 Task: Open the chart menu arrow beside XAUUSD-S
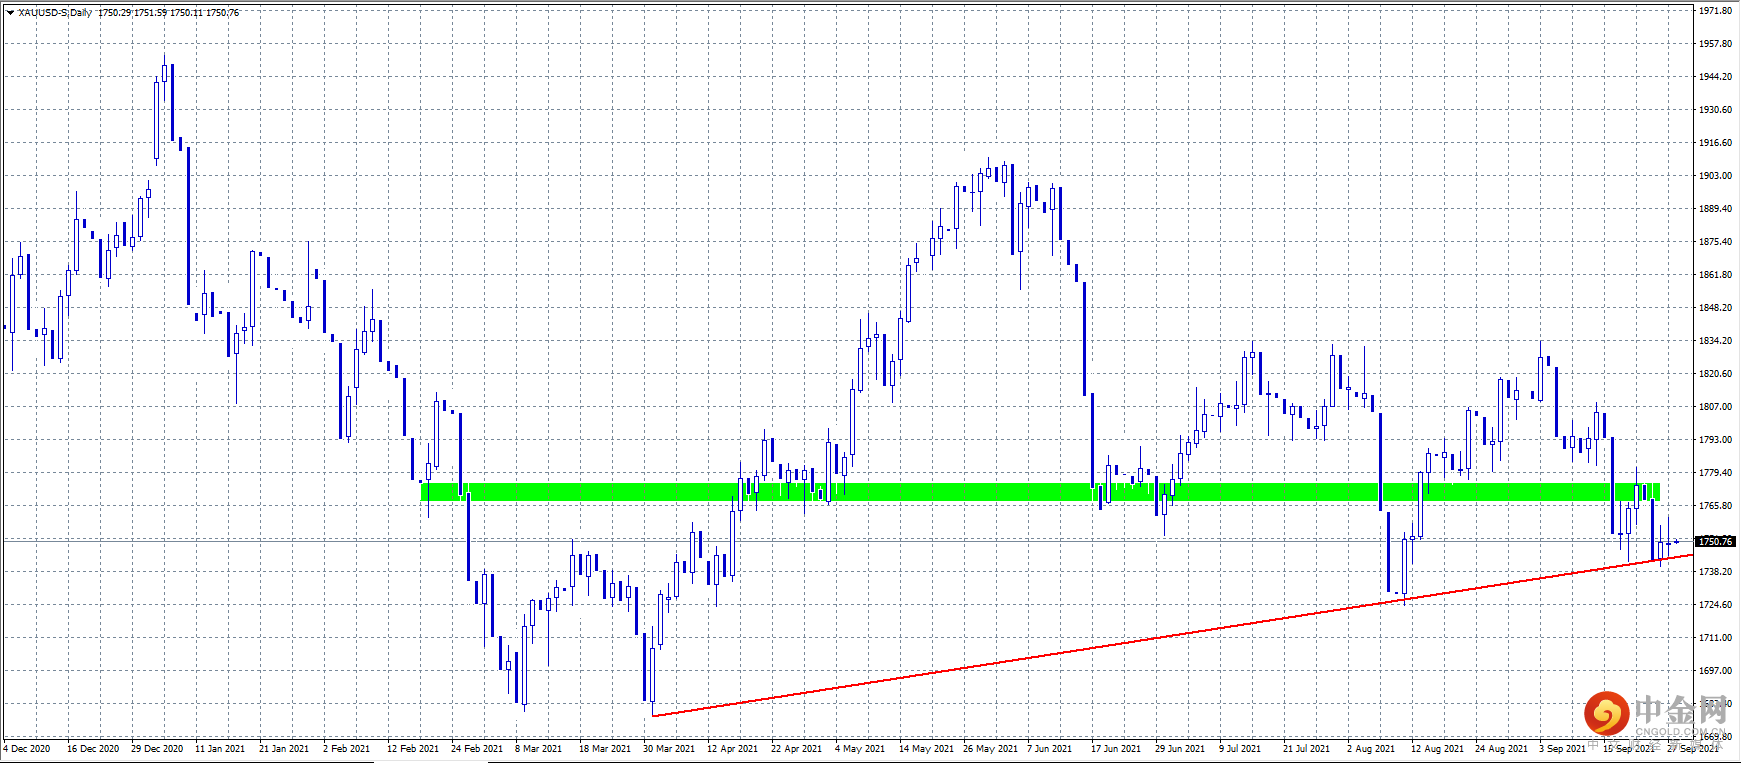(10, 13)
